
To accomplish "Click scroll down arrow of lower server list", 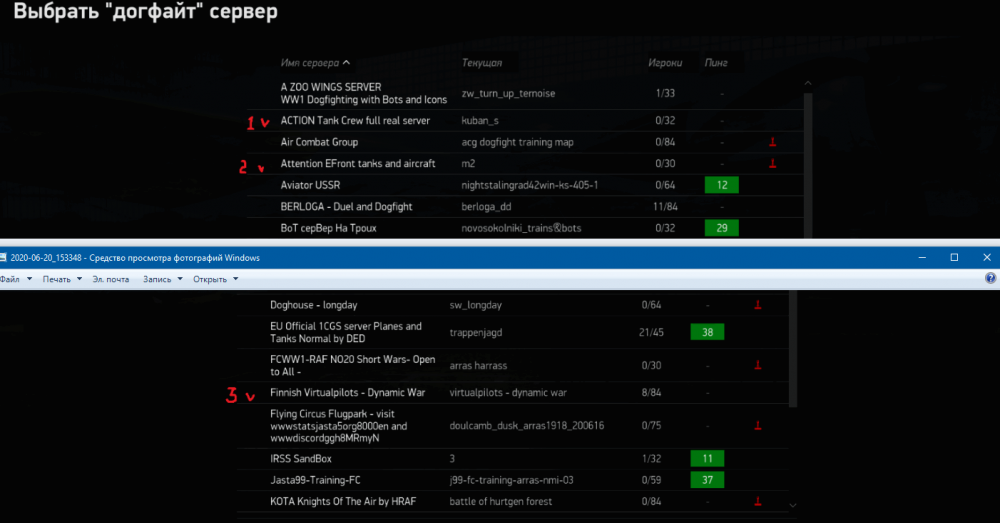I will tap(793, 505).
